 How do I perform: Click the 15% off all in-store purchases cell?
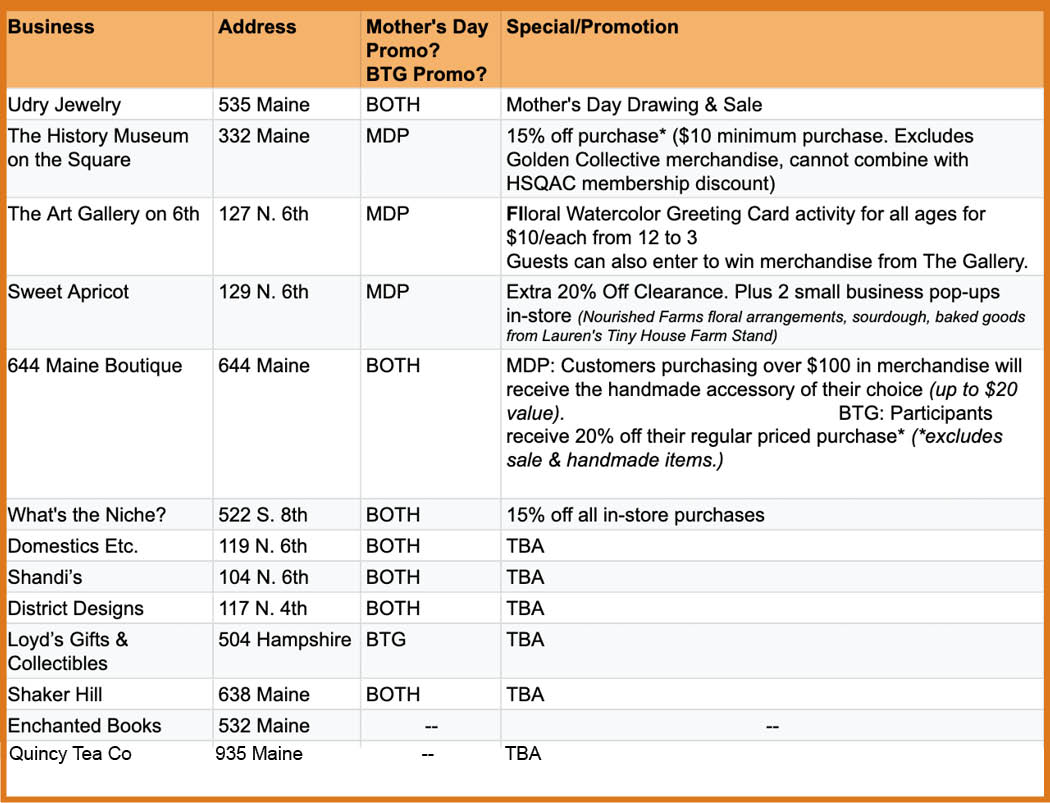tap(635, 515)
